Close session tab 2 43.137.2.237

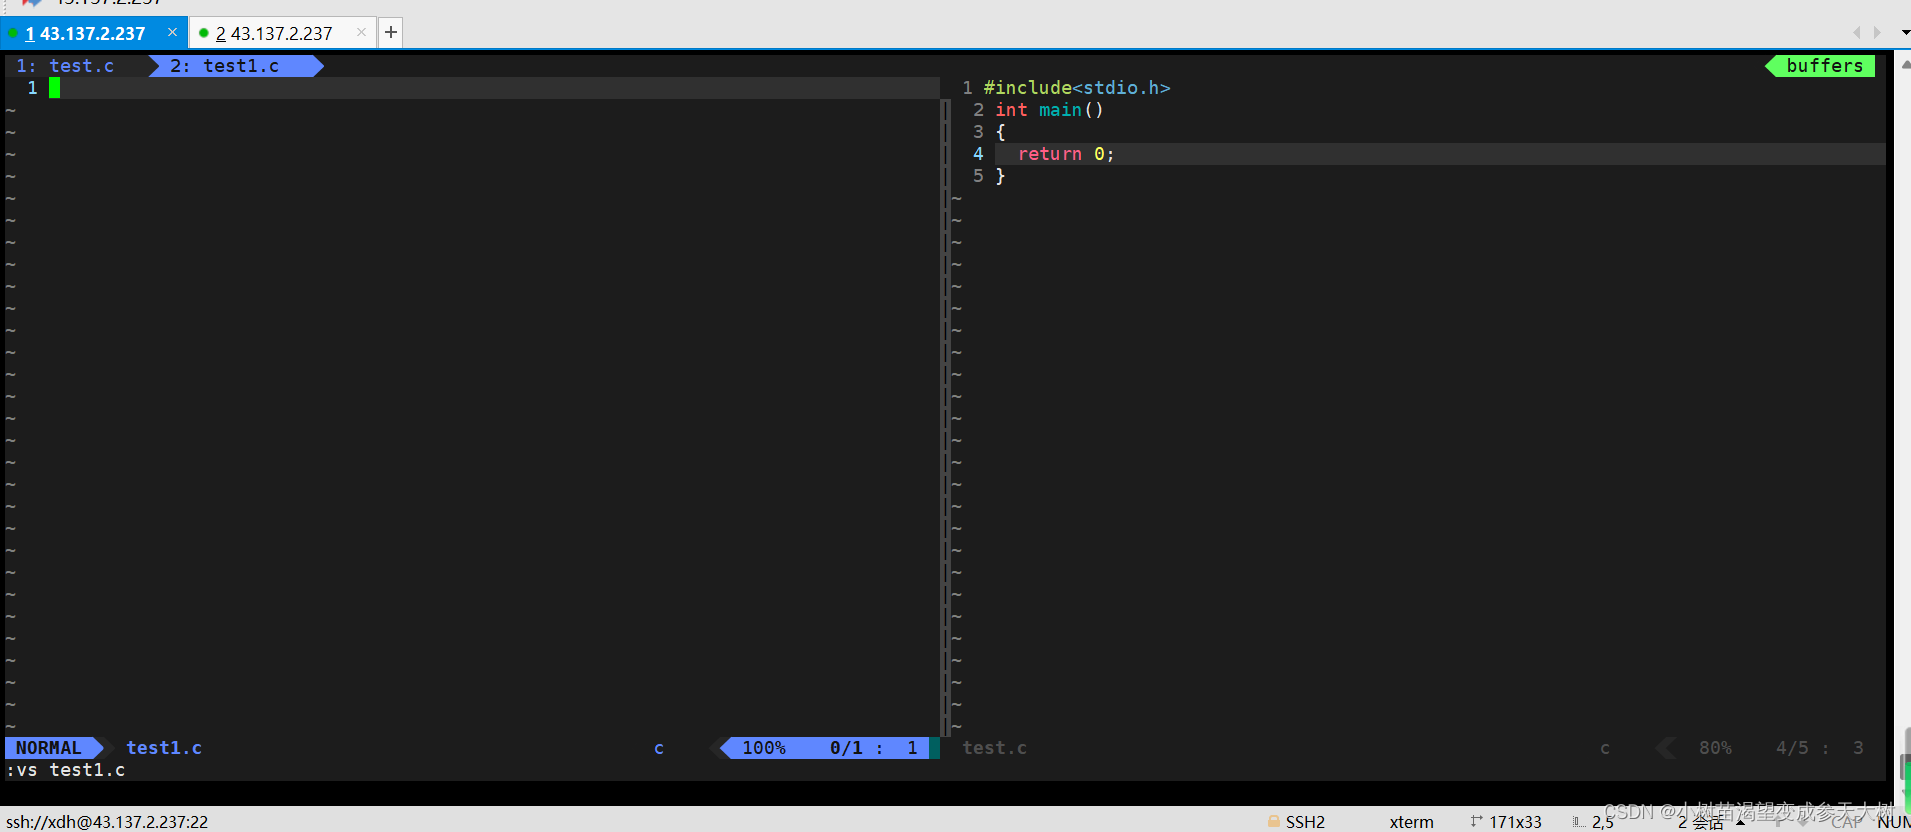coord(361,32)
